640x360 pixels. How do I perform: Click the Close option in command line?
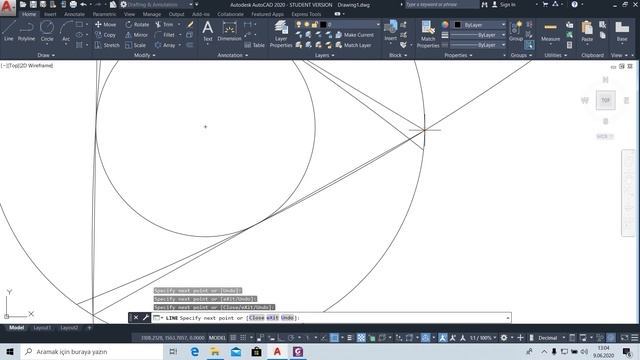pos(257,318)
